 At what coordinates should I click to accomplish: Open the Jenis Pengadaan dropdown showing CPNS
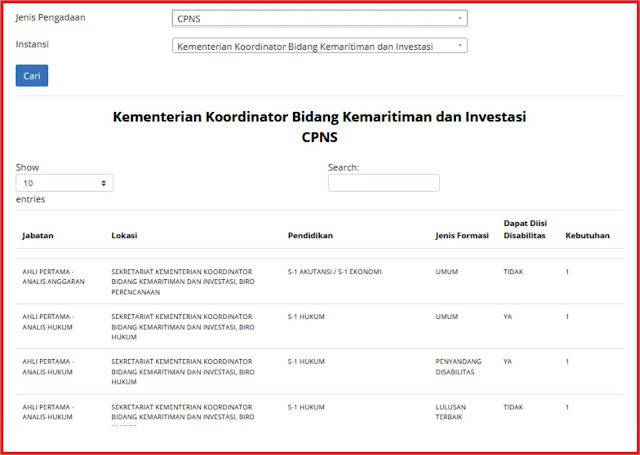pos(320,19)
